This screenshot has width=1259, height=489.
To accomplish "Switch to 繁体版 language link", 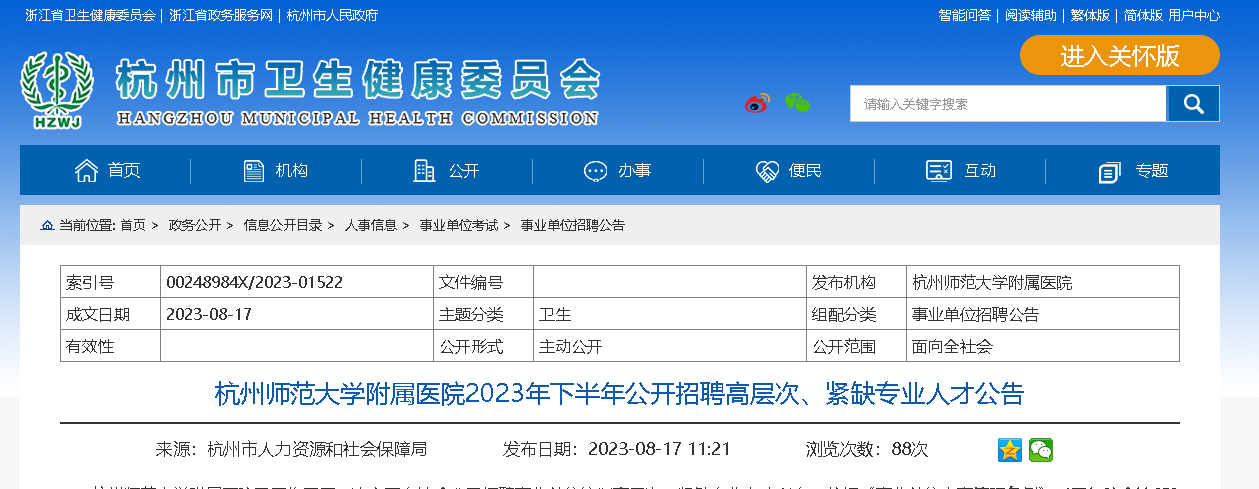I will pos(1090,15).
